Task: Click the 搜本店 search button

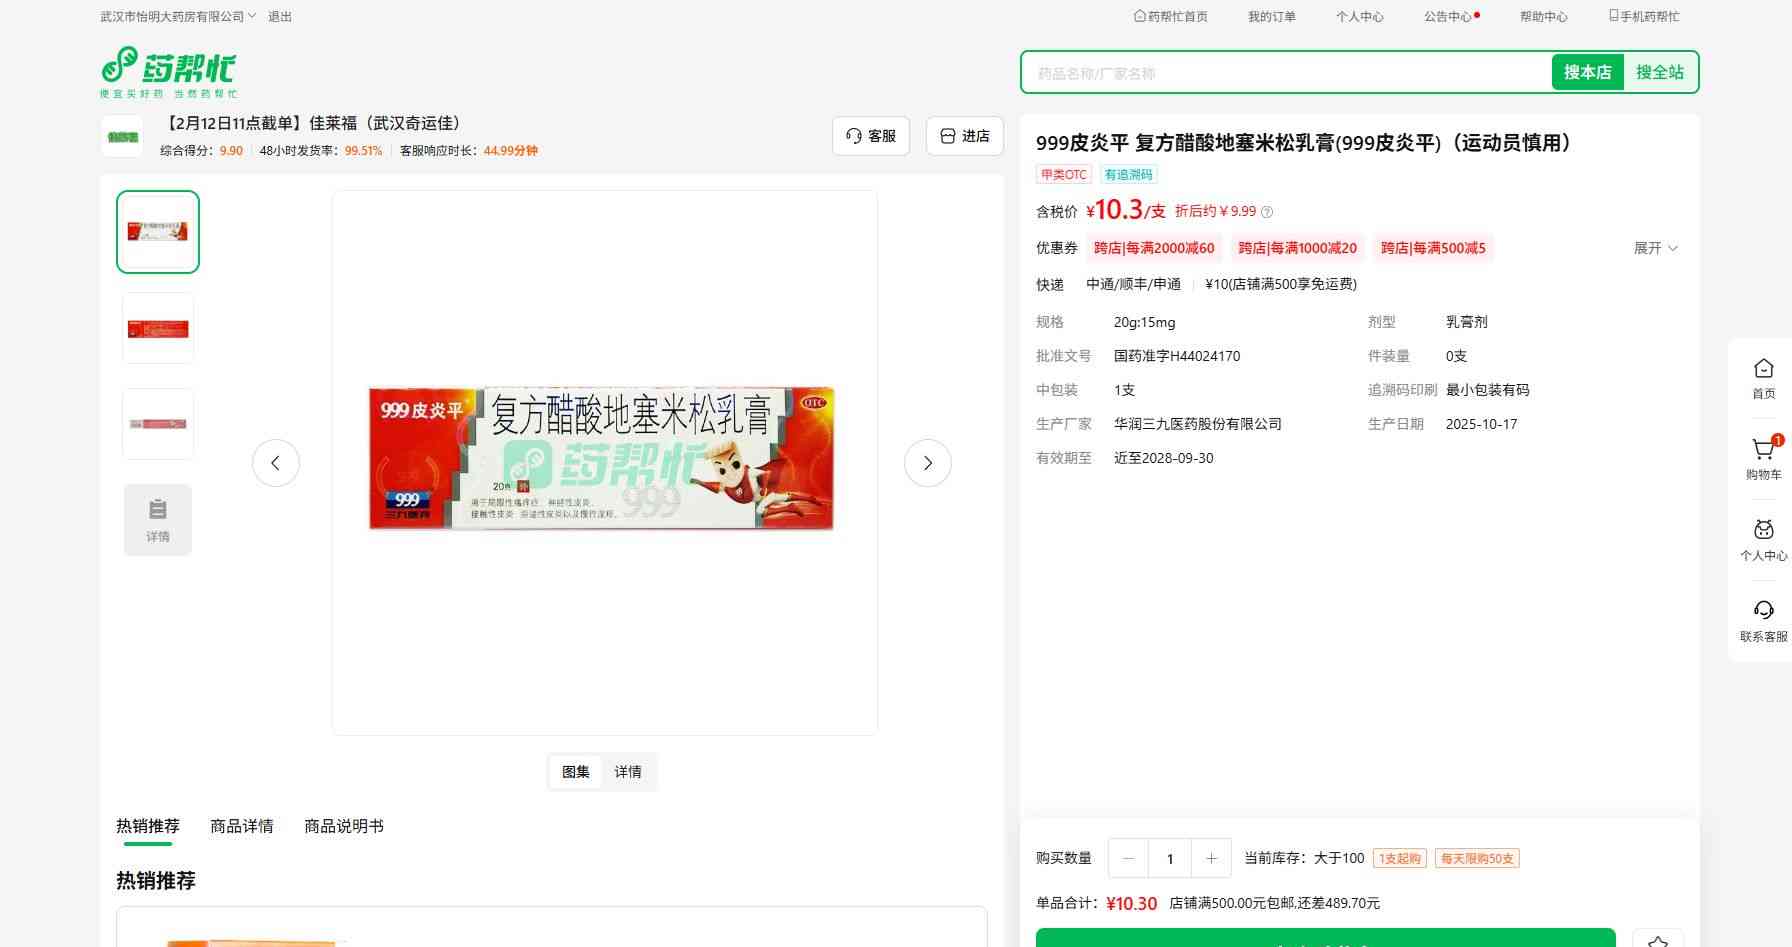Action: pos(1587,72)
